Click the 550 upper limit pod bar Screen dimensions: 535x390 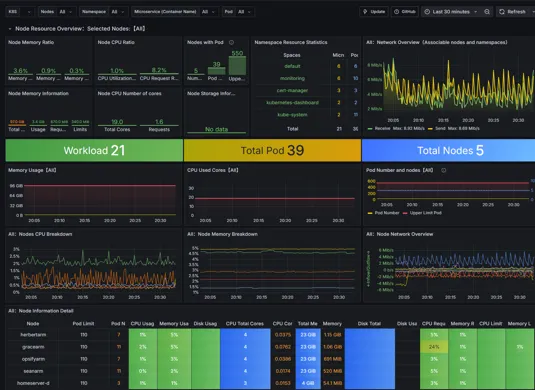pos(237,65)
